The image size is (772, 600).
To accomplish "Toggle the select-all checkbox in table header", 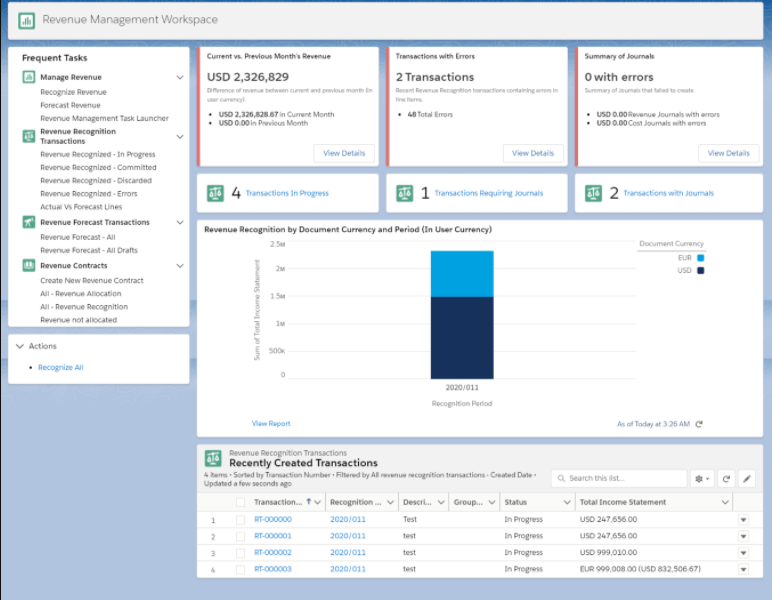I will (x=240, y=502).
